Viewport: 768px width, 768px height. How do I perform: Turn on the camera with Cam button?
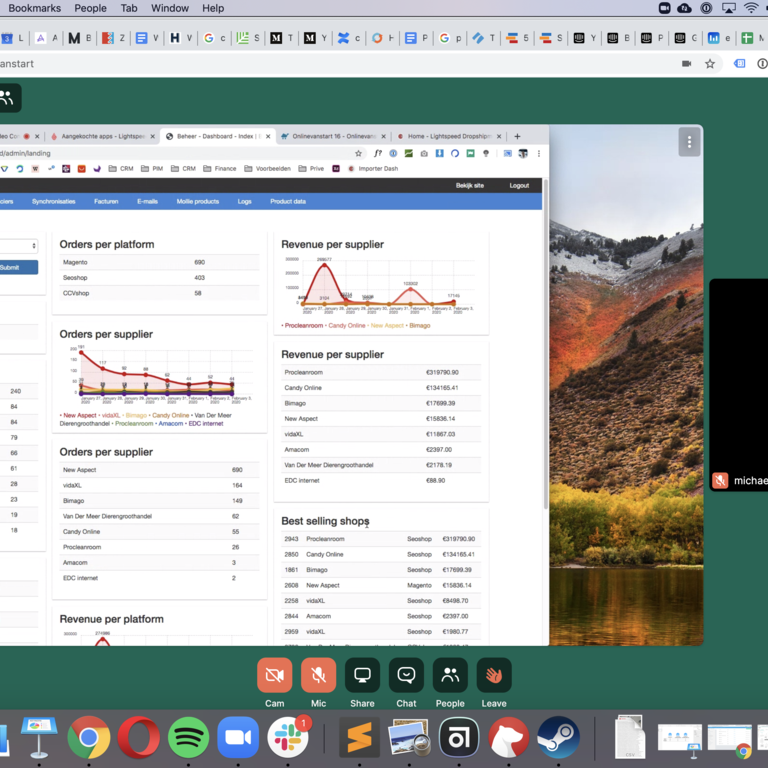pyautogui.click(x=274, y=676)
